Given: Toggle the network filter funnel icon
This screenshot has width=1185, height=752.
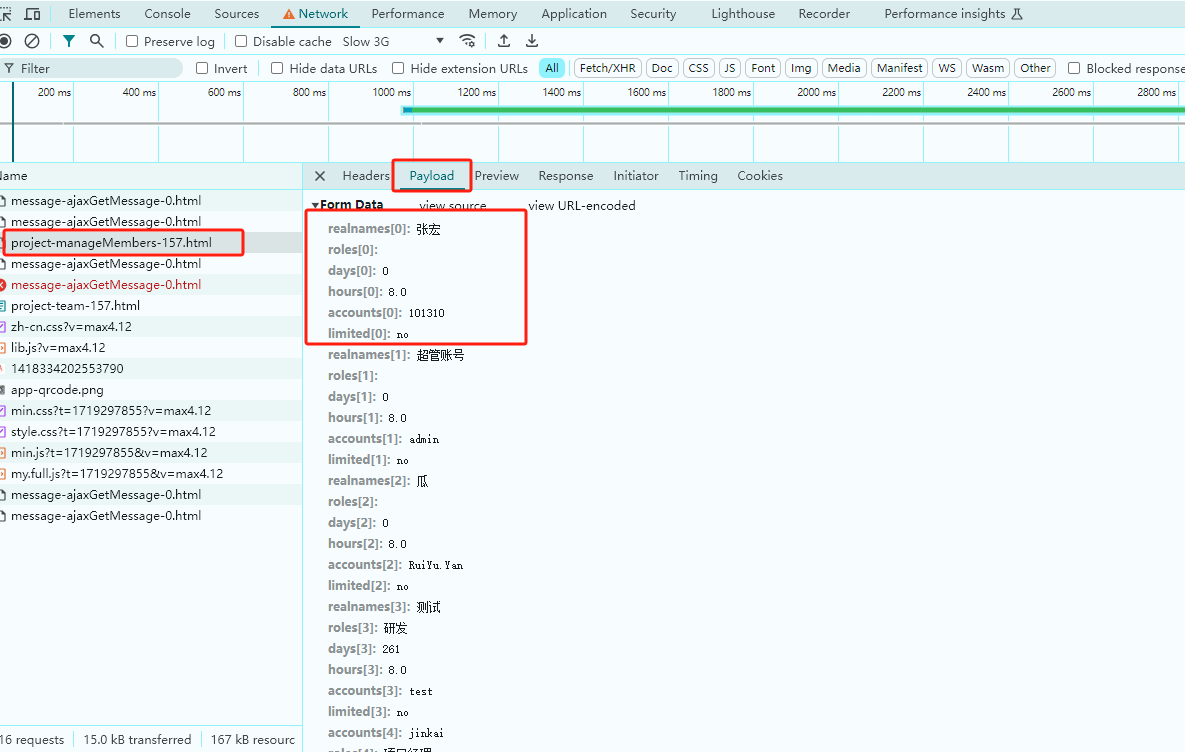Looking at the screenshot, I should 68,41.
